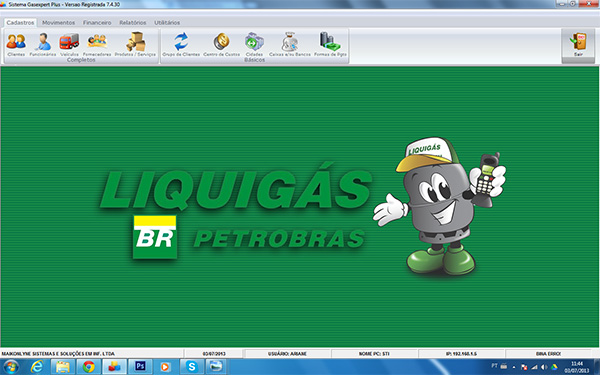Click the 'Completos' group label
This screenshot has height=375, width=600.
[81, 60]
